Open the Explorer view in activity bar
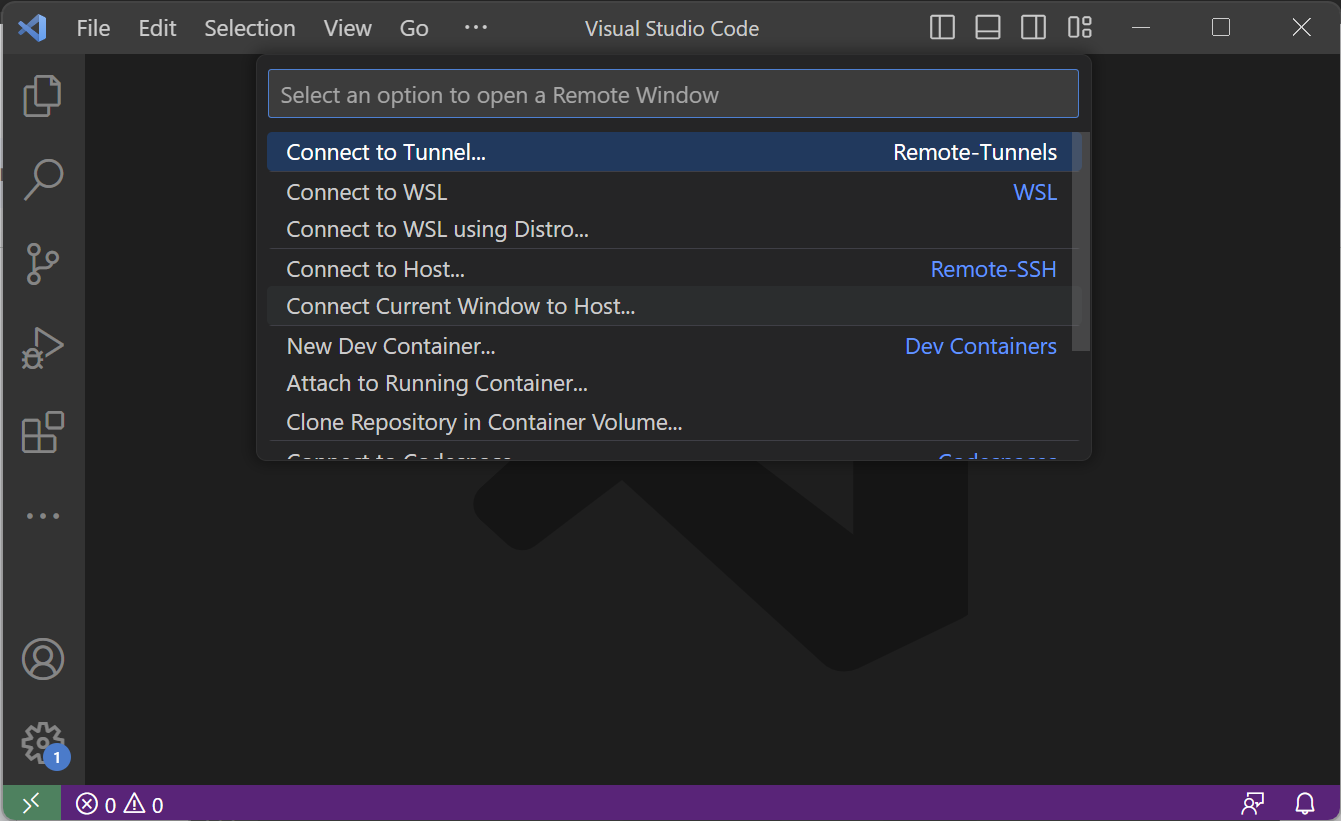 point(42,96)
